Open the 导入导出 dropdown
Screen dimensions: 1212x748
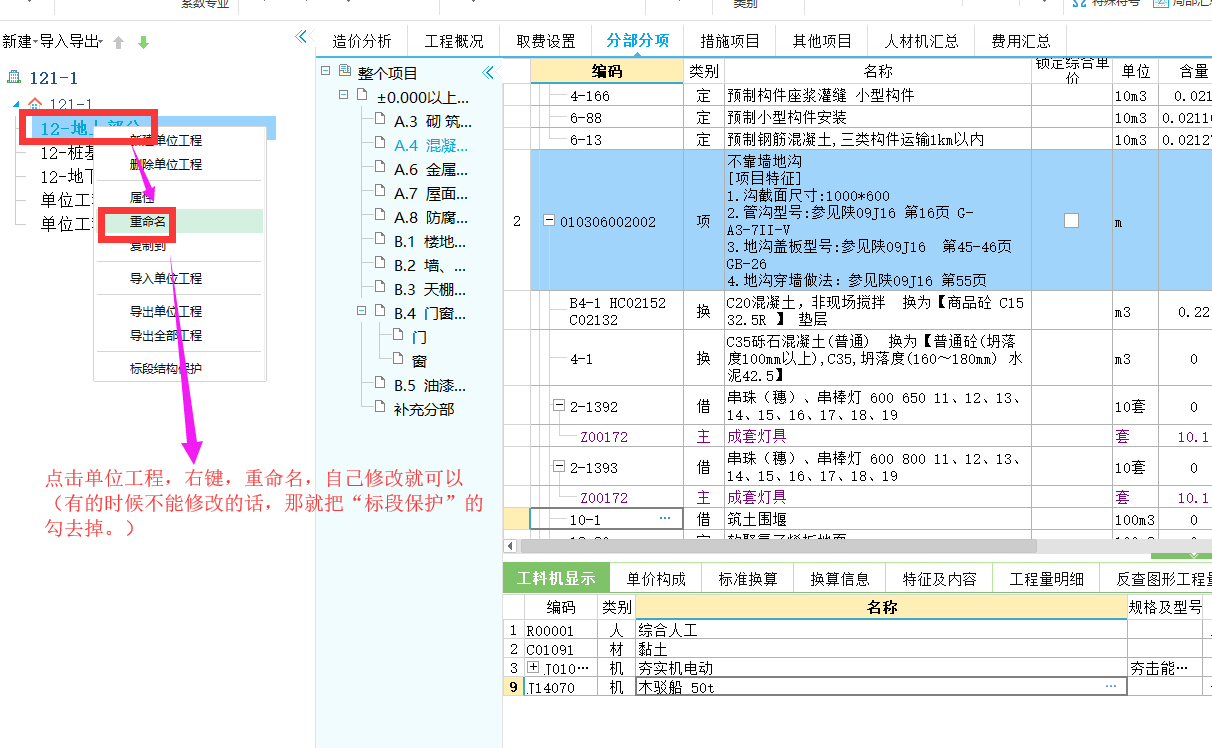pos(71,41)
